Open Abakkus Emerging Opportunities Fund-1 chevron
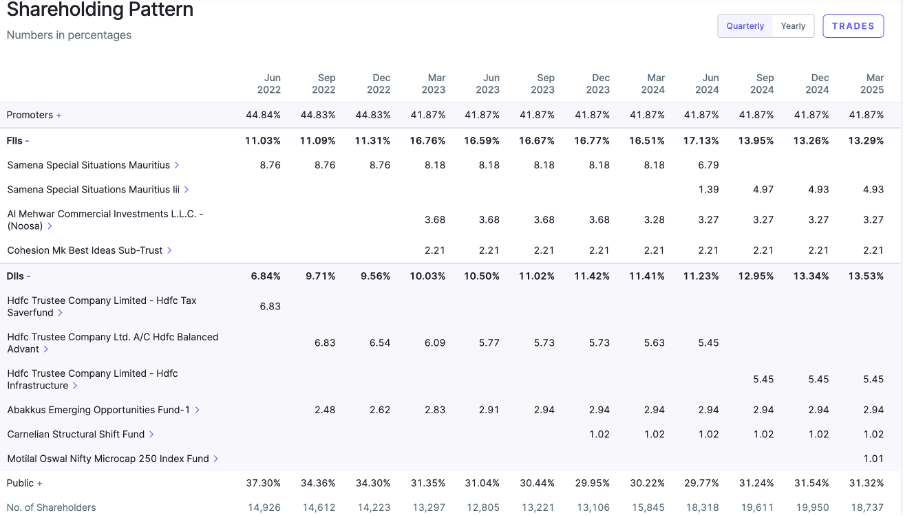Image resolution: width=904 pixels, height=516 pixels. 197,410
